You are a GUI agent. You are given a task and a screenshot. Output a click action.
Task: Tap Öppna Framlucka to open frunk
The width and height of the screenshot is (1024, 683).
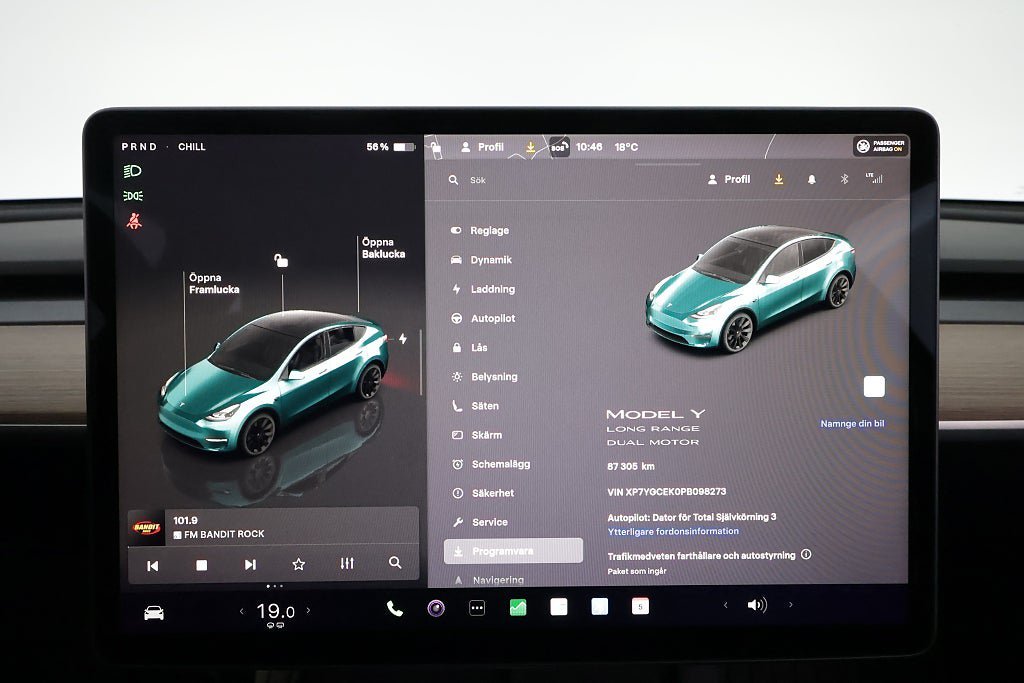[x=214, y=283]
